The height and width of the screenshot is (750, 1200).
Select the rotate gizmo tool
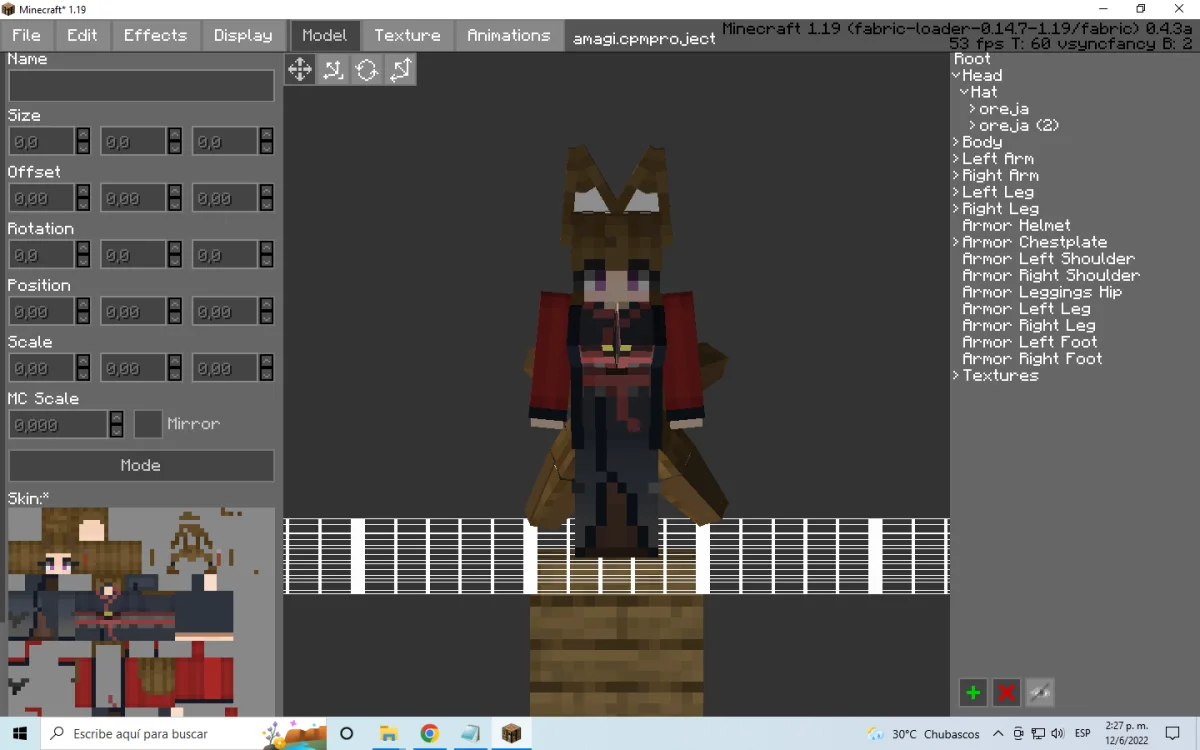point(367,69)
